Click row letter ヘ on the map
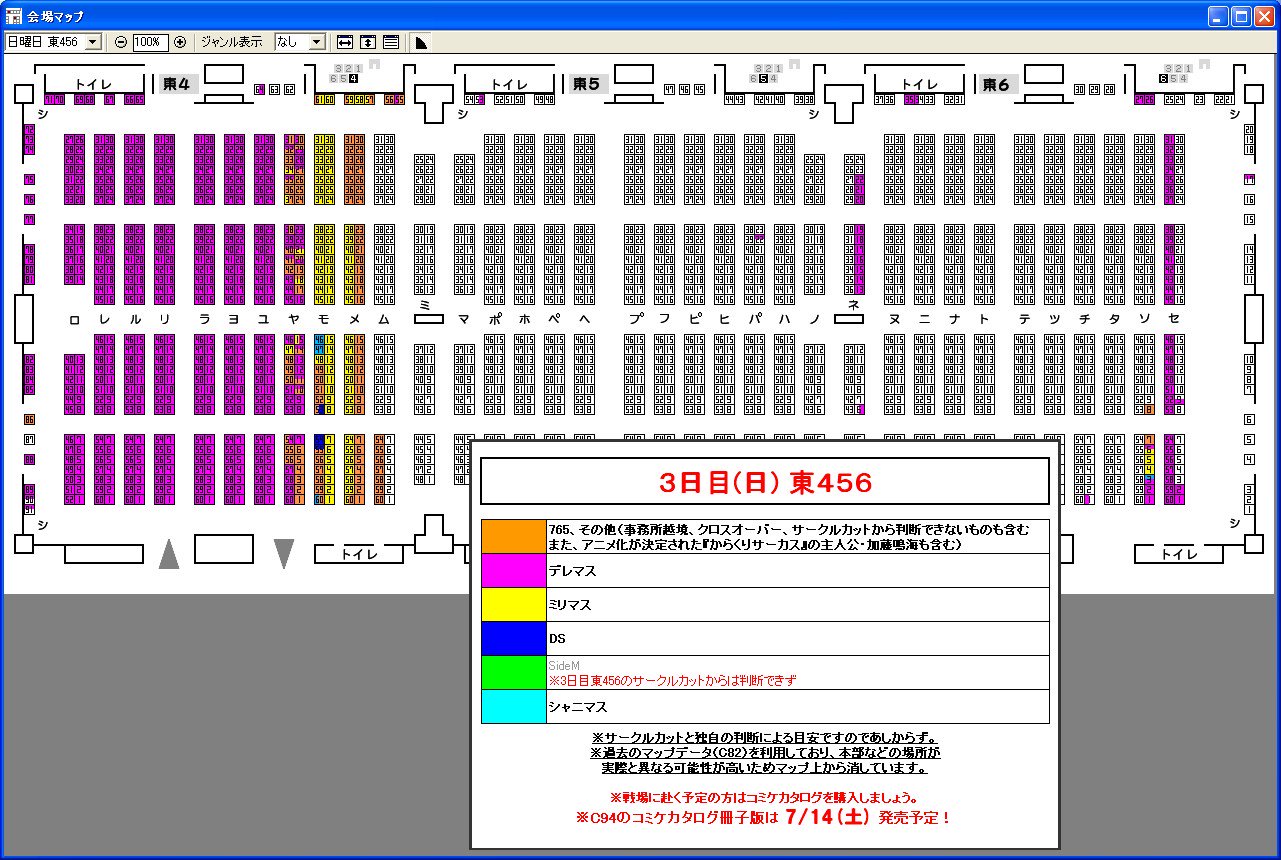The height and width of the screenshot is (860, 1281). click(x=585, y=319)
